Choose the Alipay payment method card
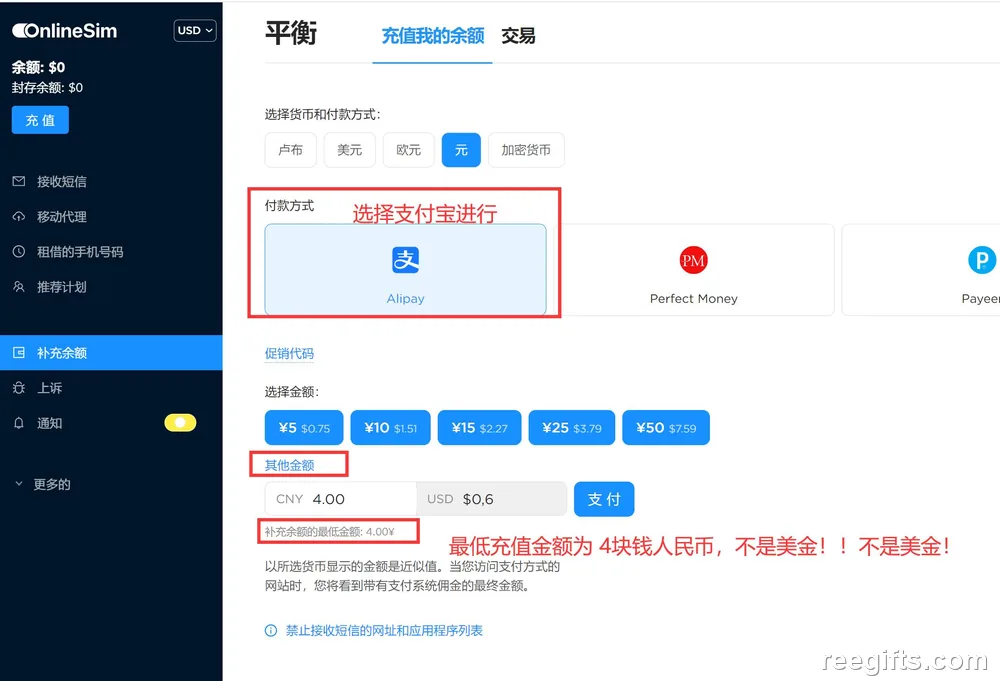The height and width of the screenshot is (681, 1000). 406,269
